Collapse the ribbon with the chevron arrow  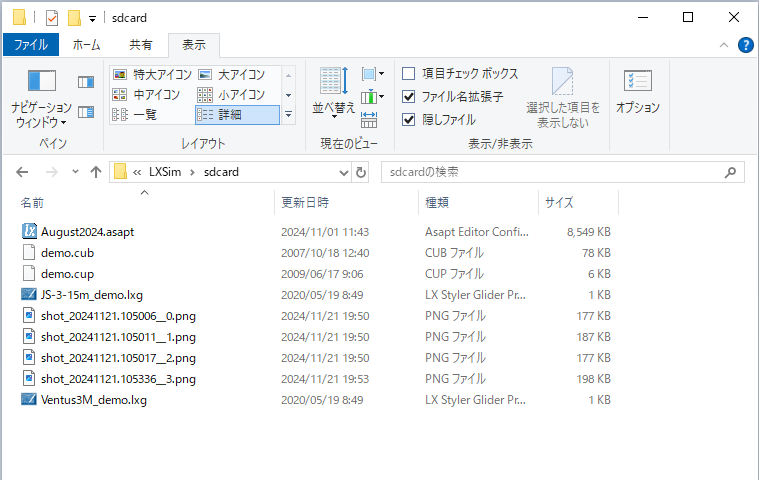725,45
